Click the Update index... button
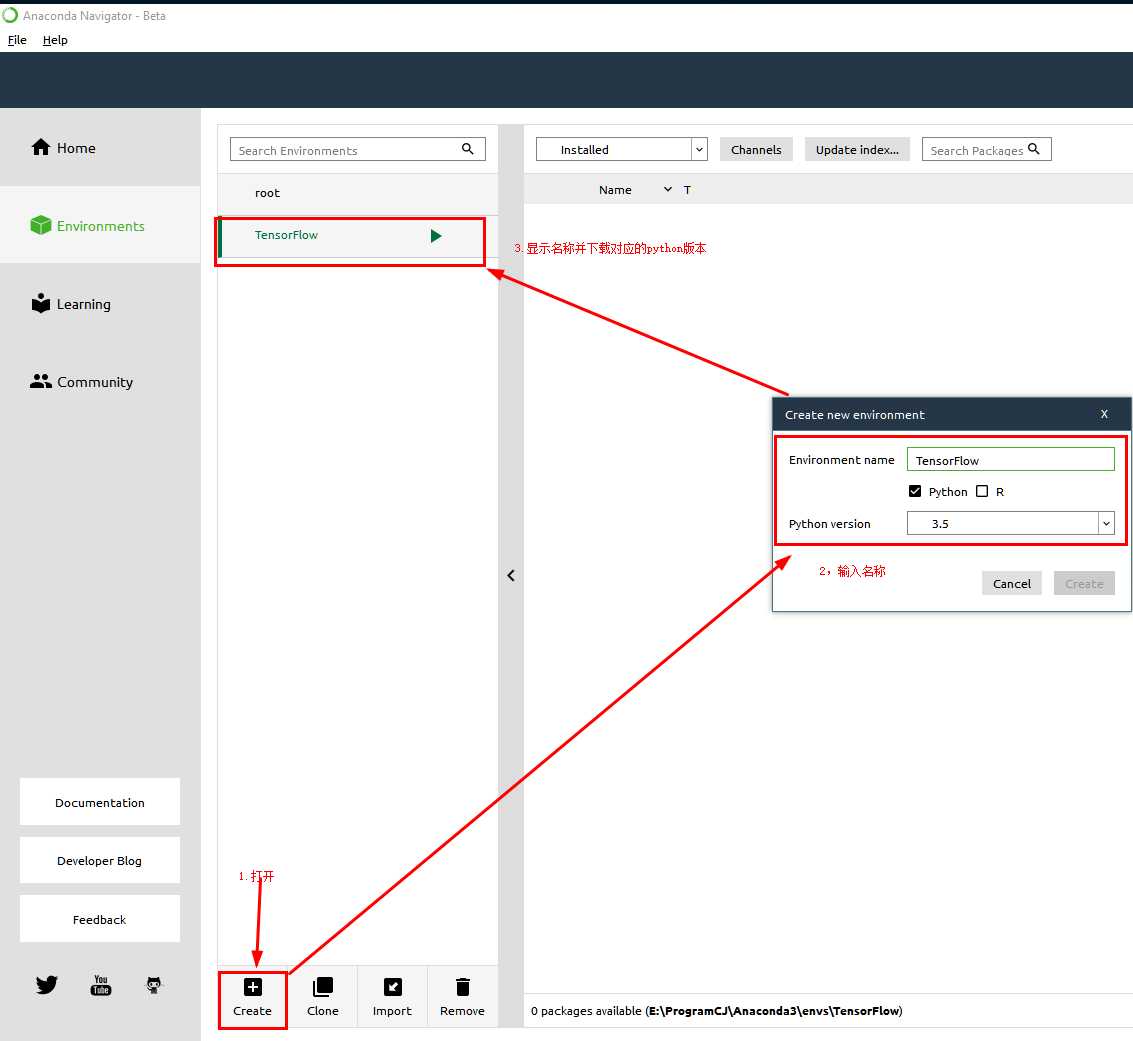This screenshot has height=1041, width=1133. 857,150
